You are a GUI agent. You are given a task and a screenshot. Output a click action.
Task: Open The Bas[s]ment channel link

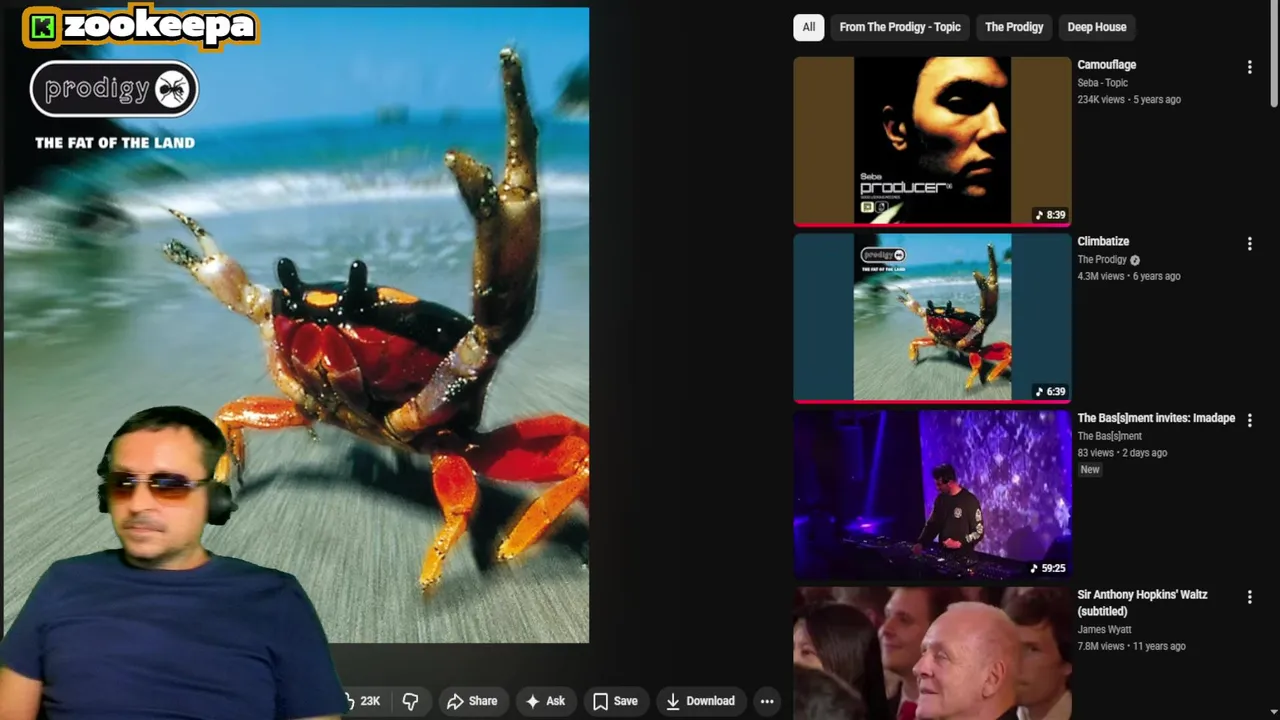click(x=1109, y=436)
